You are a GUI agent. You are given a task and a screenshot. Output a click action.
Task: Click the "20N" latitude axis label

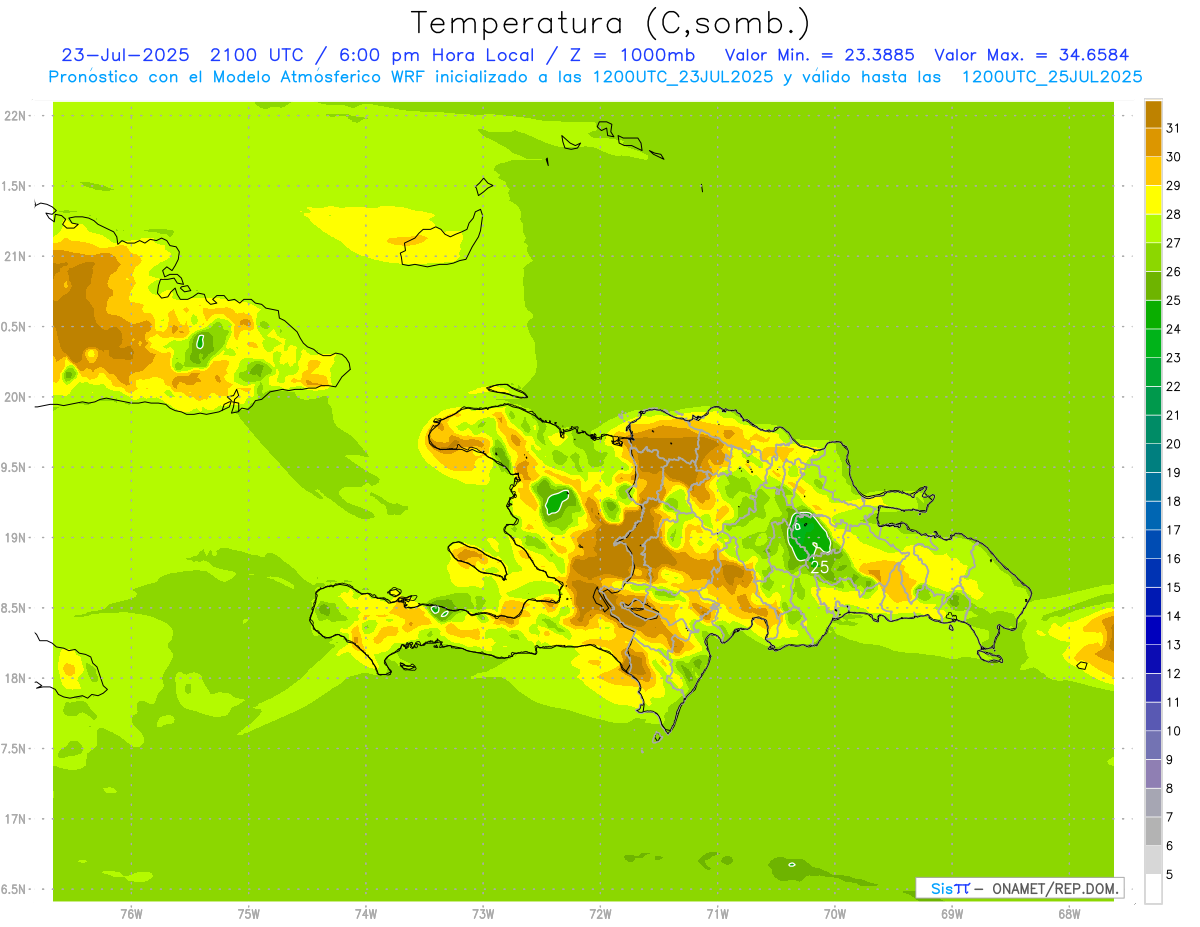[x=15, y=397]
